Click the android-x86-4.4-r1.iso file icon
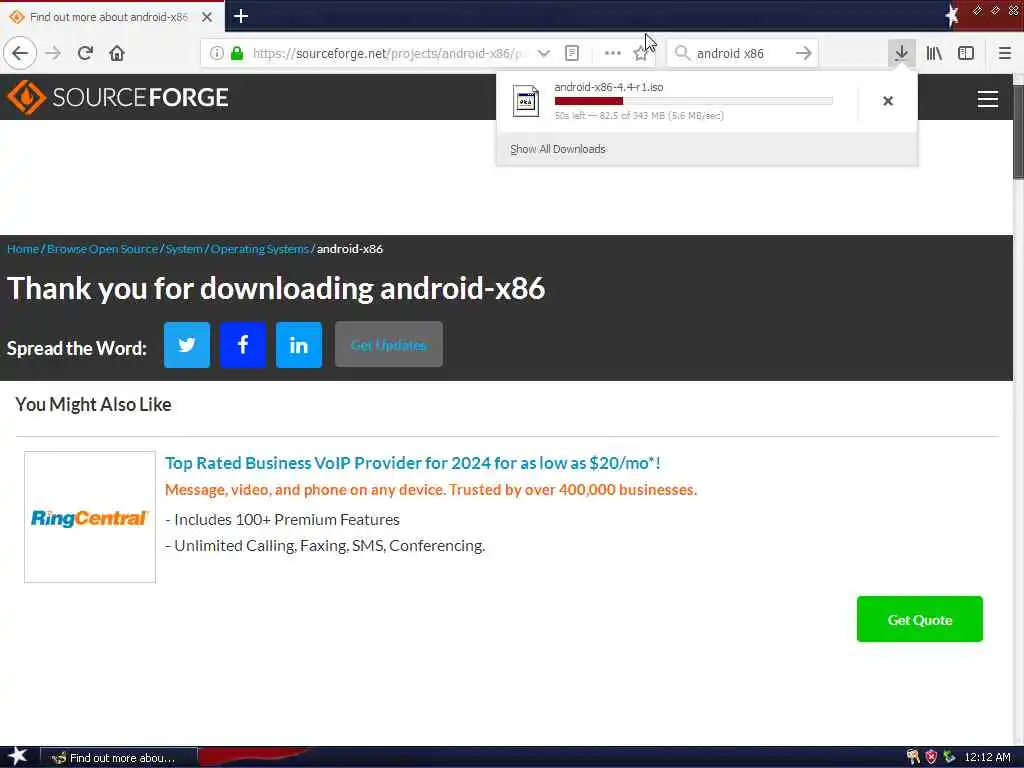Image resolution: width=1024 pixels, height=768 pixels. tap(526, 101)
